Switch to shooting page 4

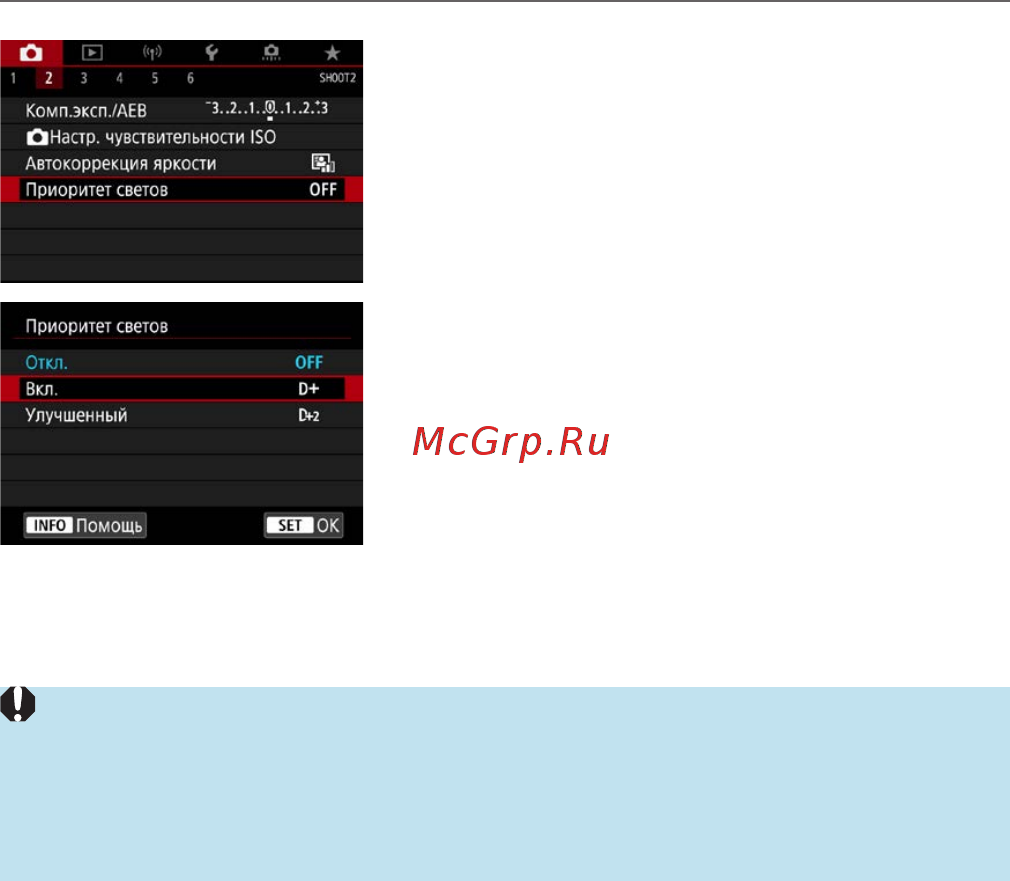[x=119, y=79]
